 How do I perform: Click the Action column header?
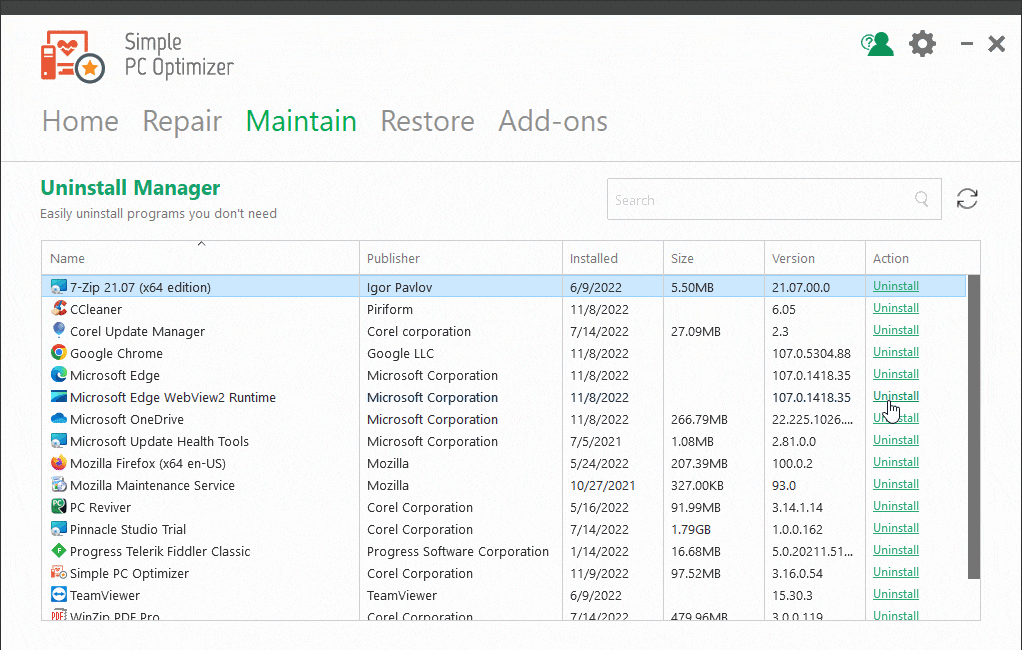[x=922, y=258]
